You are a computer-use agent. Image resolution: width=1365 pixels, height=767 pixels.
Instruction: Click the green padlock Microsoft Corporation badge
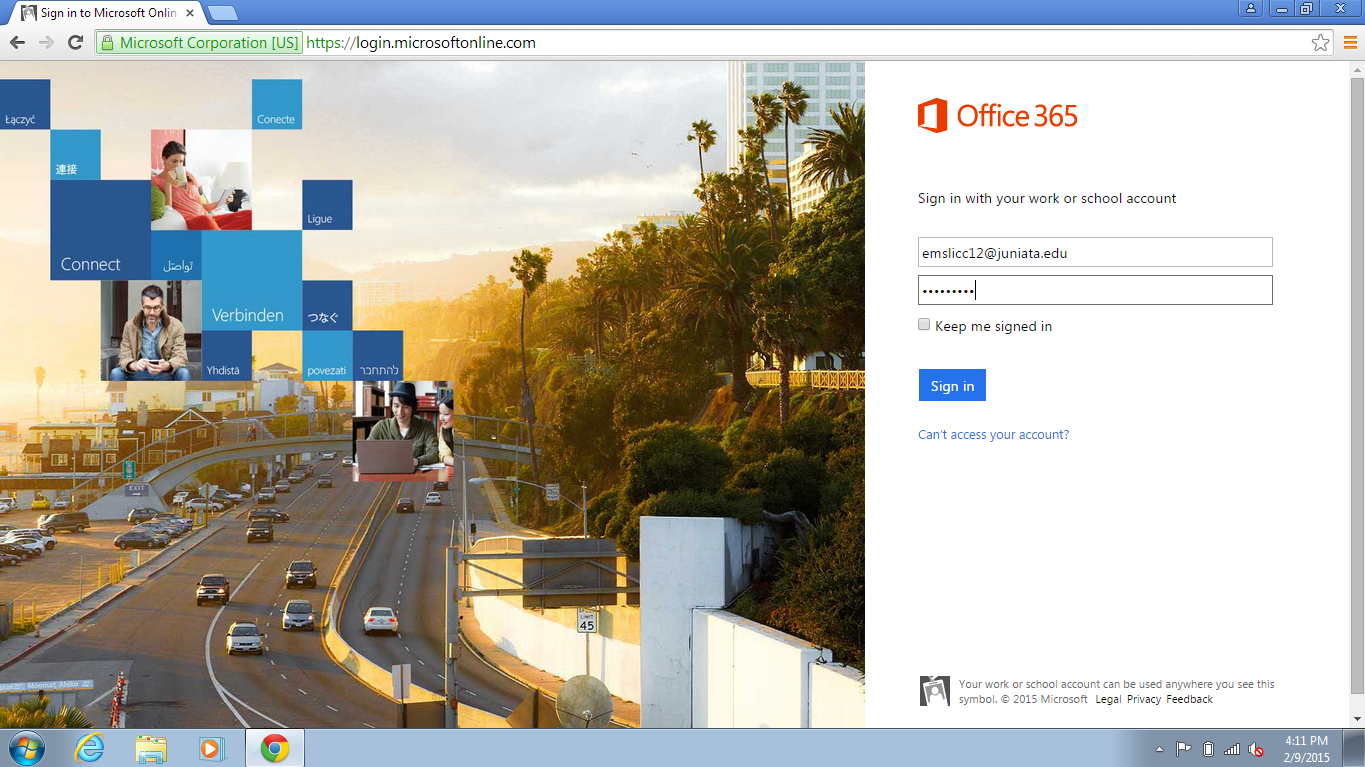tap(199, 43)
